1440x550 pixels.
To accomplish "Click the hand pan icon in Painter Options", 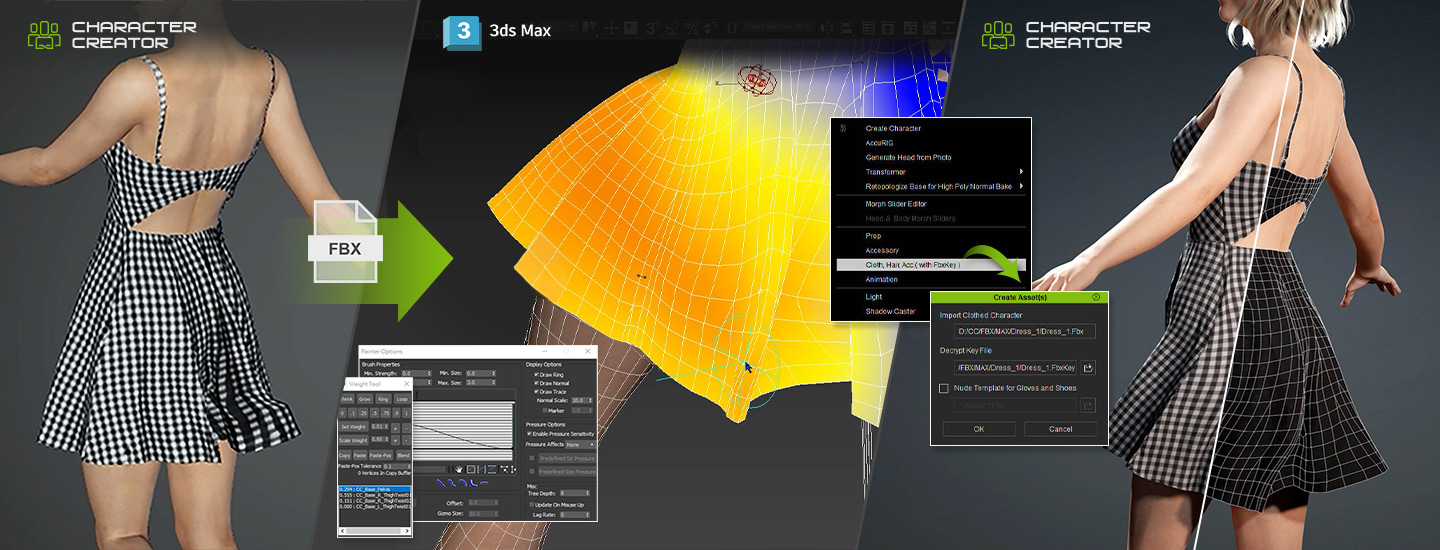I will tap(458, 468).
